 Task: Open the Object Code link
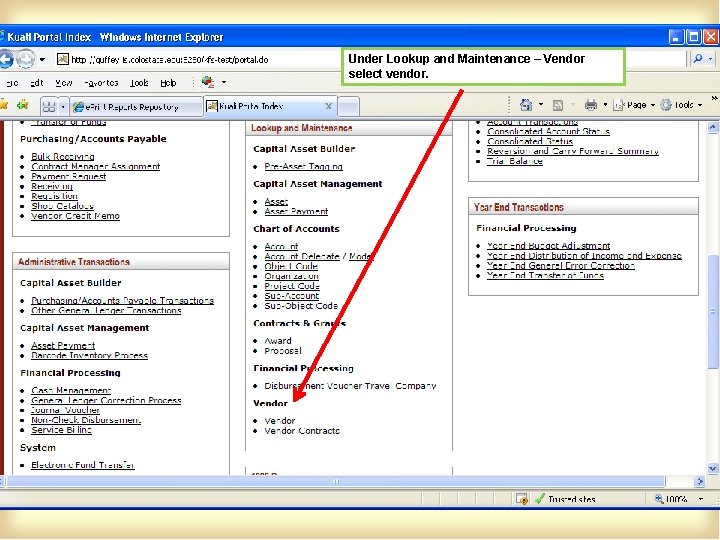click(x=291, y=266)
